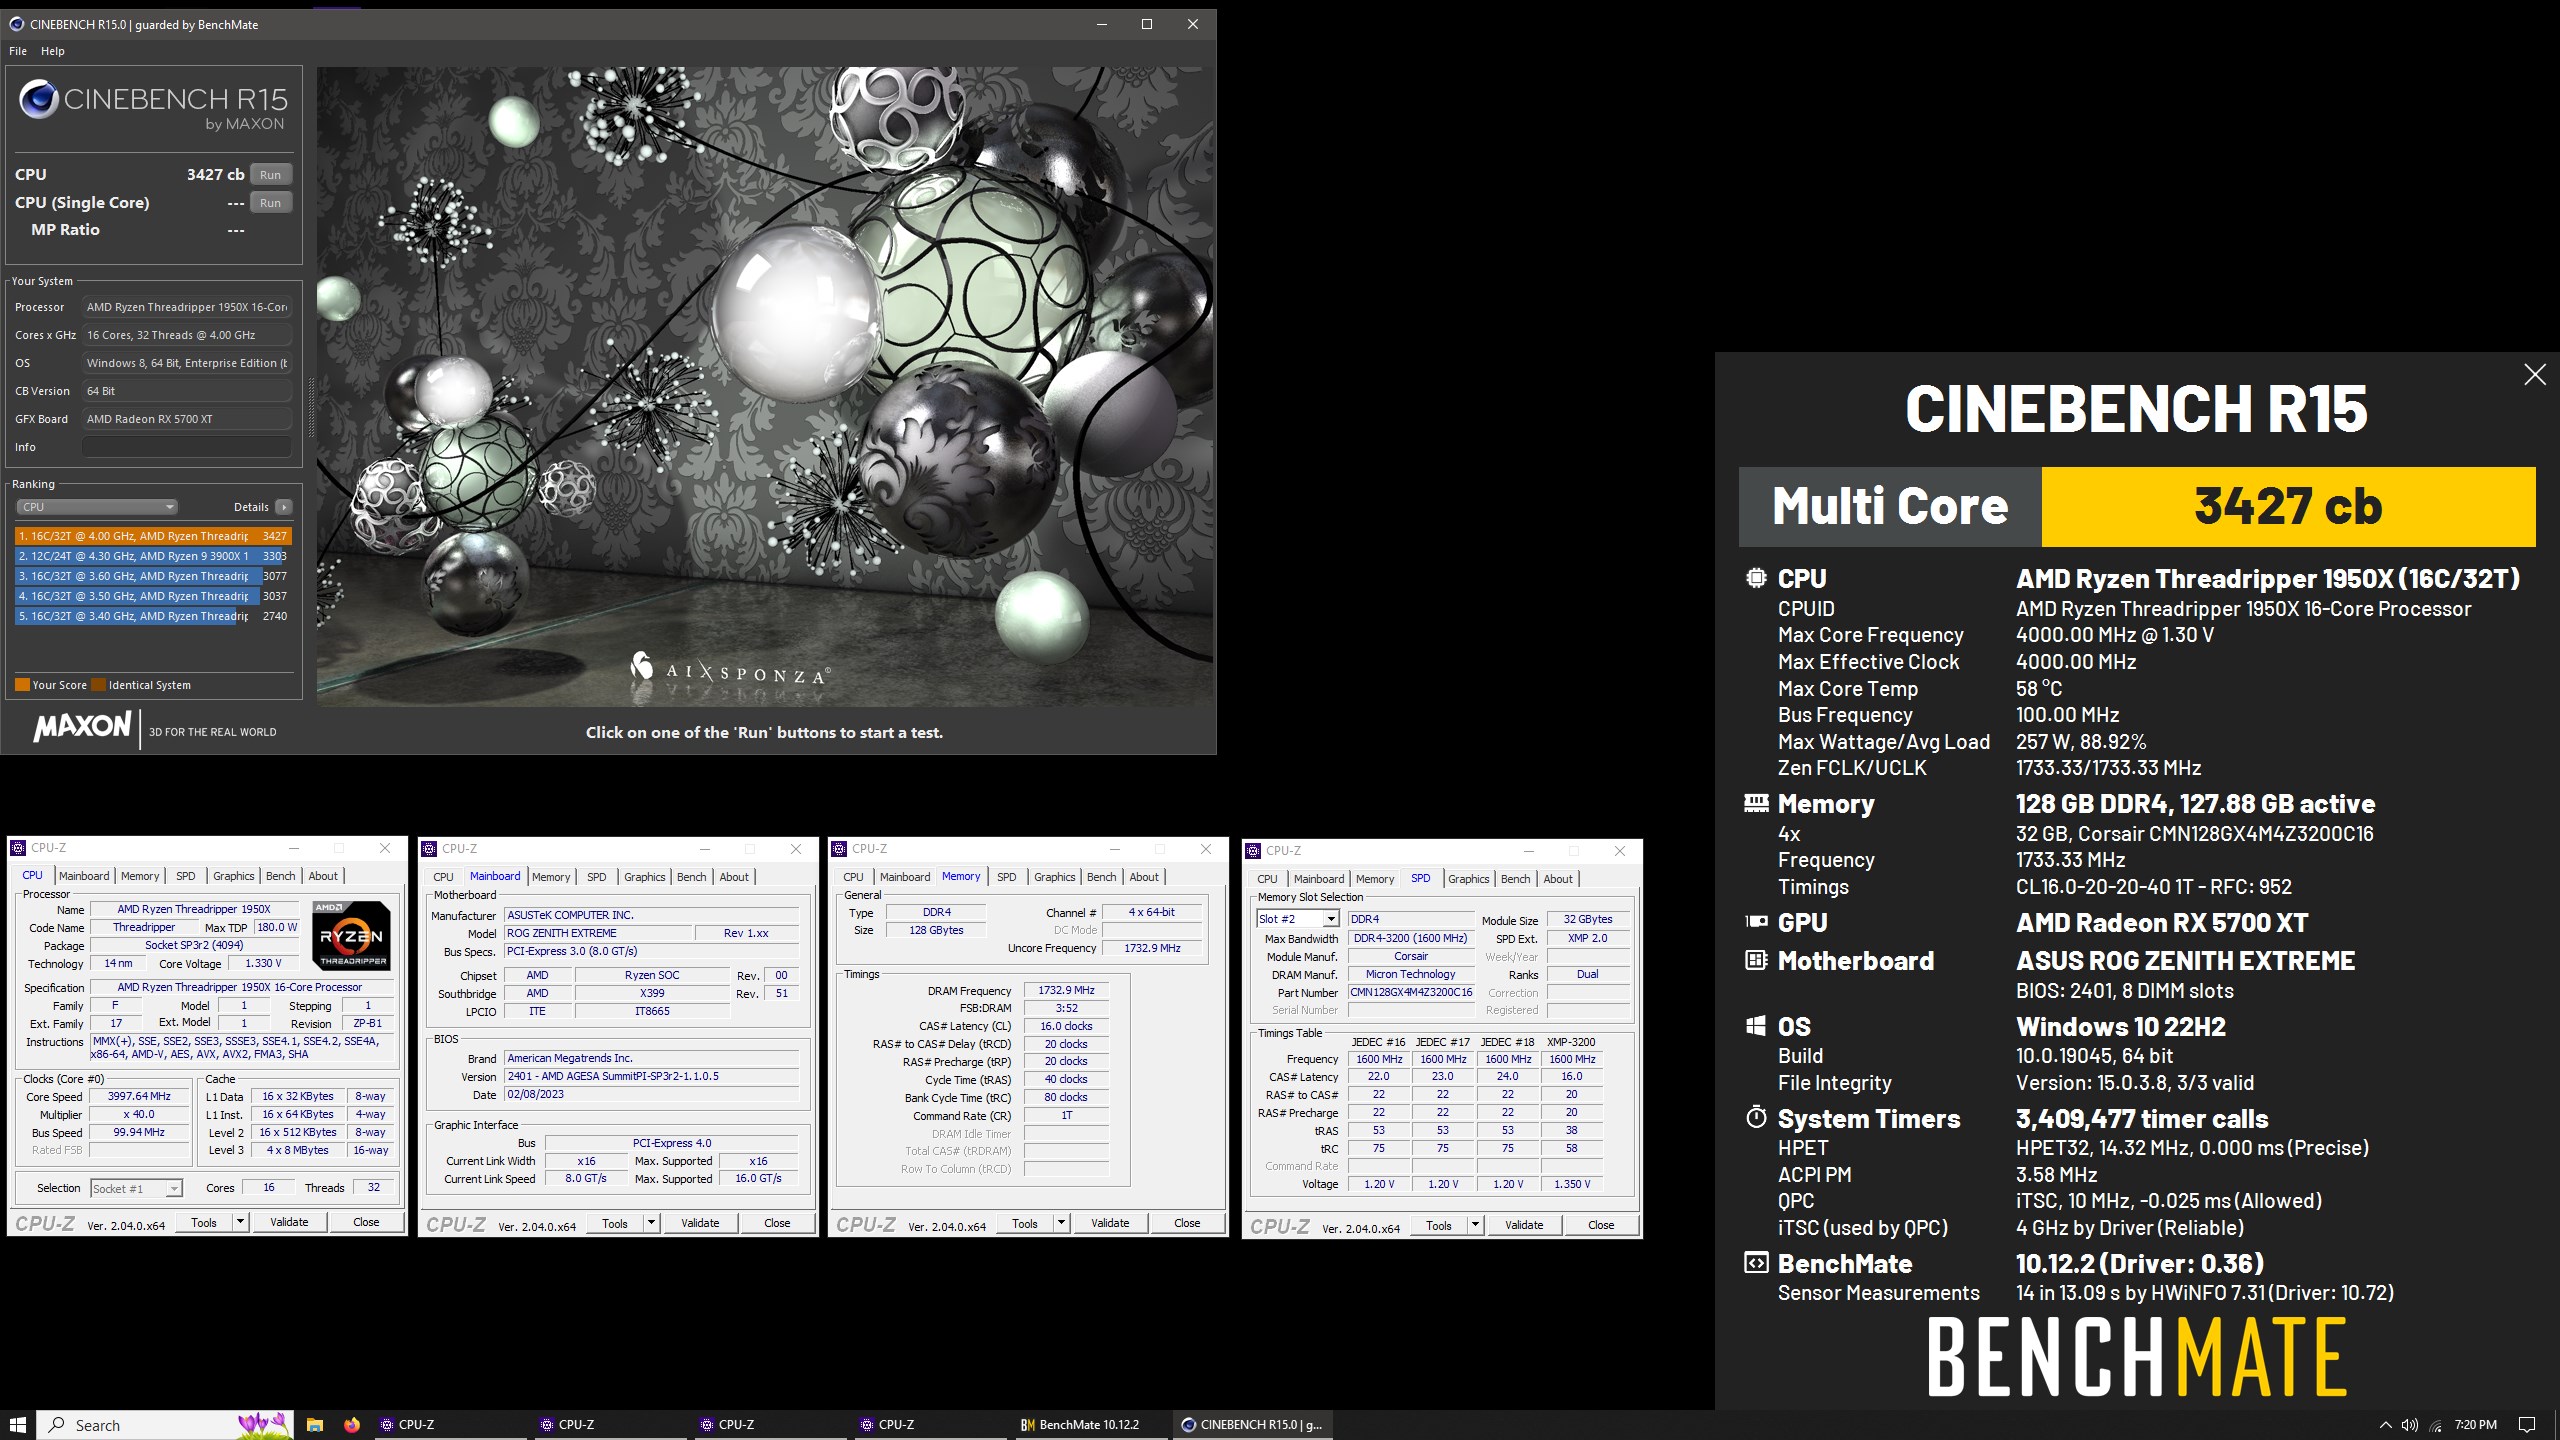Expand Tools dropdown arrow in the CPU tab window

click(240, 1222)
